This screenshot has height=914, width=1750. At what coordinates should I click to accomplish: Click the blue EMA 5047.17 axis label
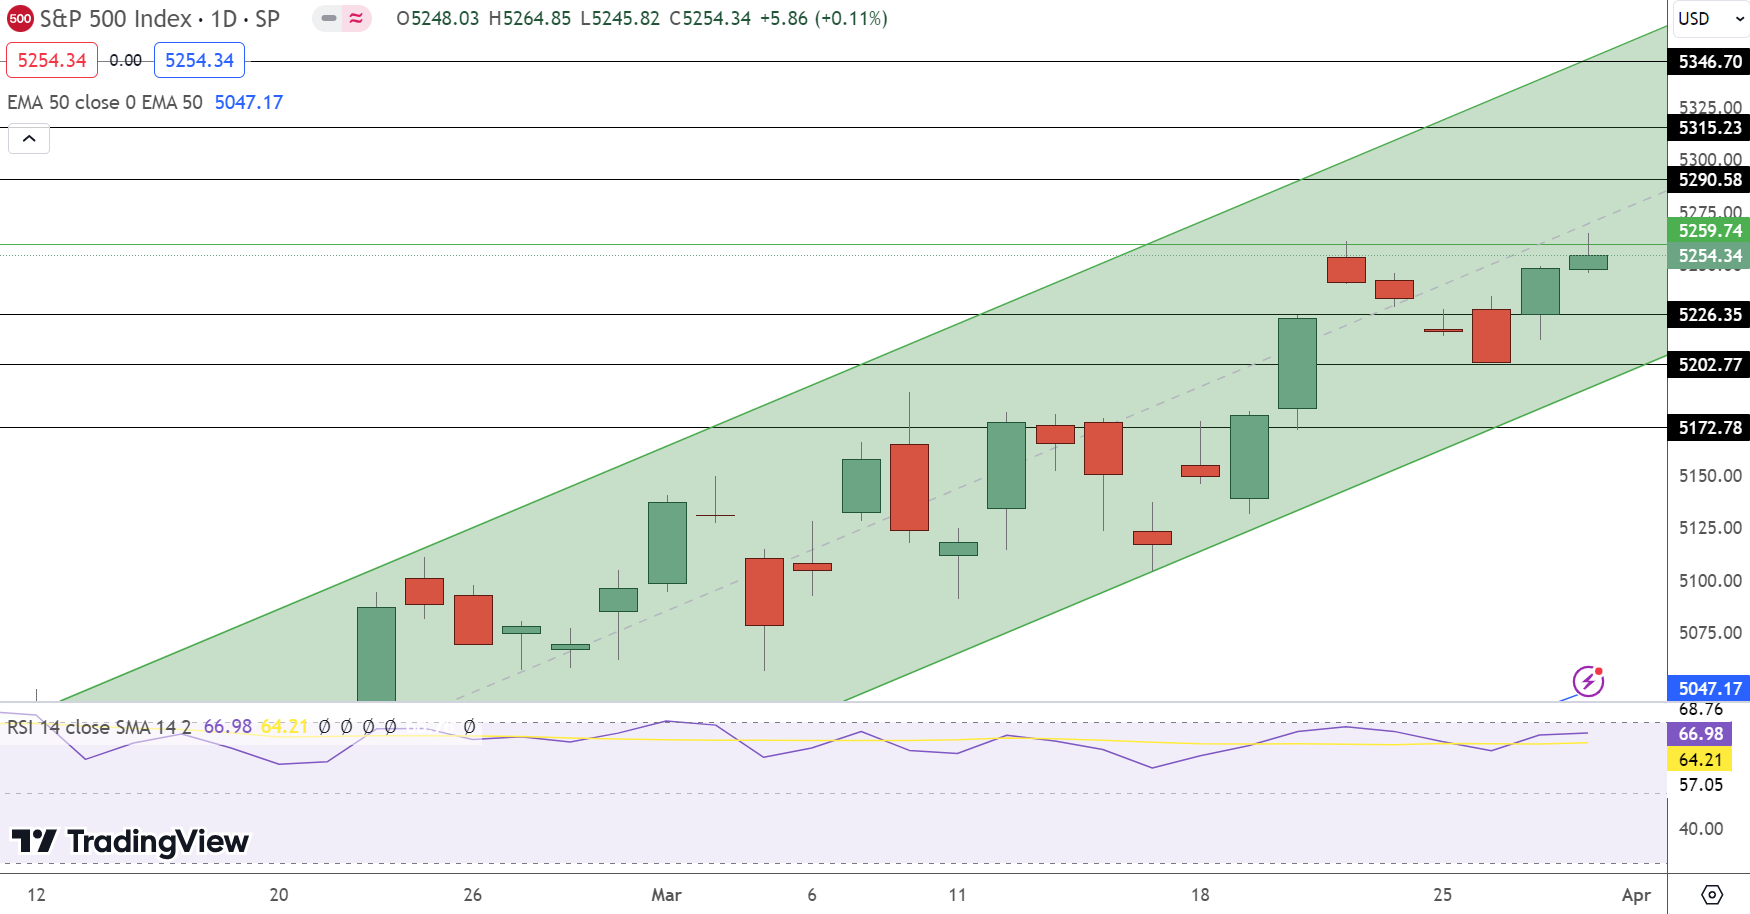click(x=1709, y=689)
